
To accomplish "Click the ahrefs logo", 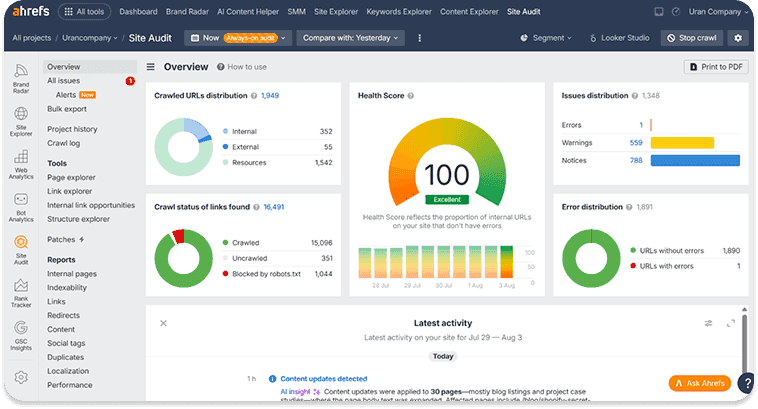I will 30,11.
